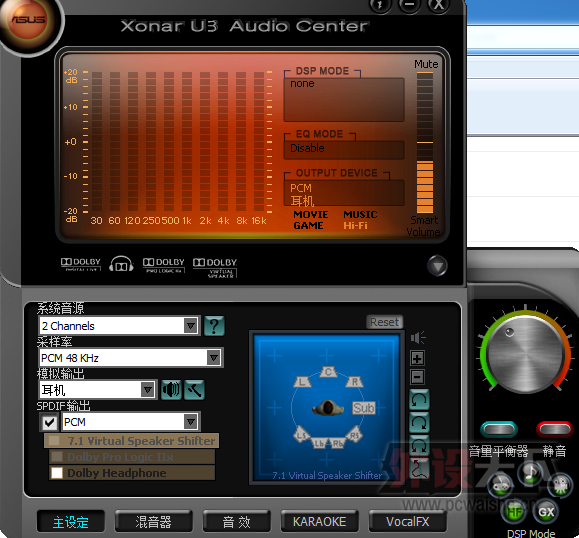Click the Dolby Pro Logic IIx logo
Screen dimensions: 579x538
click(x=163, y=265)
